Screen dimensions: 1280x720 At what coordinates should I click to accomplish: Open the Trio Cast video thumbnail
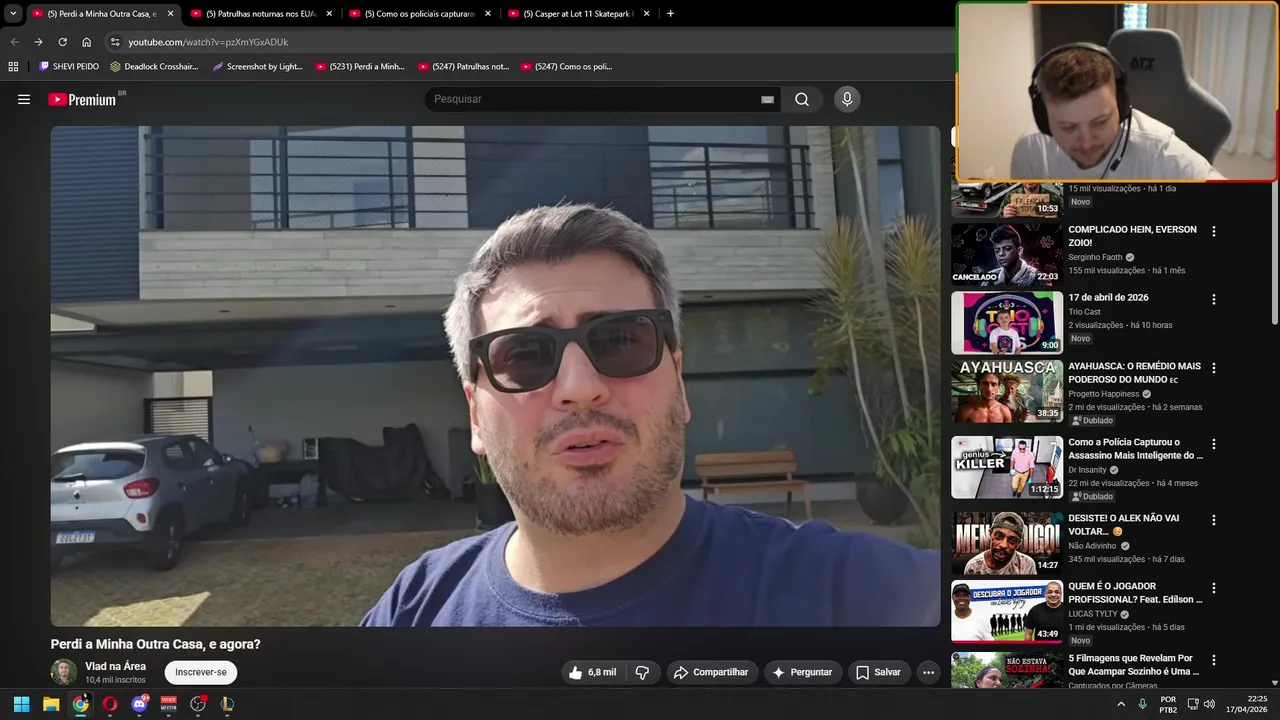[x=1006, y=322]
